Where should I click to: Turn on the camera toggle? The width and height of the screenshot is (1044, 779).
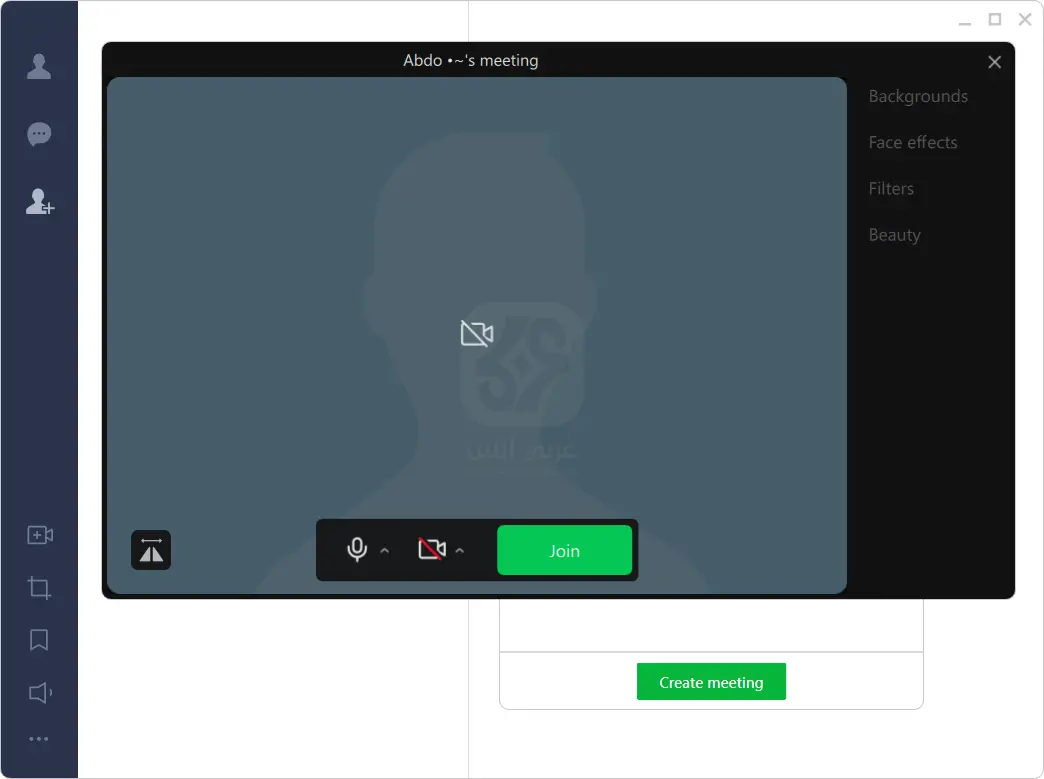pyautogui.click(x=431, y=550)
